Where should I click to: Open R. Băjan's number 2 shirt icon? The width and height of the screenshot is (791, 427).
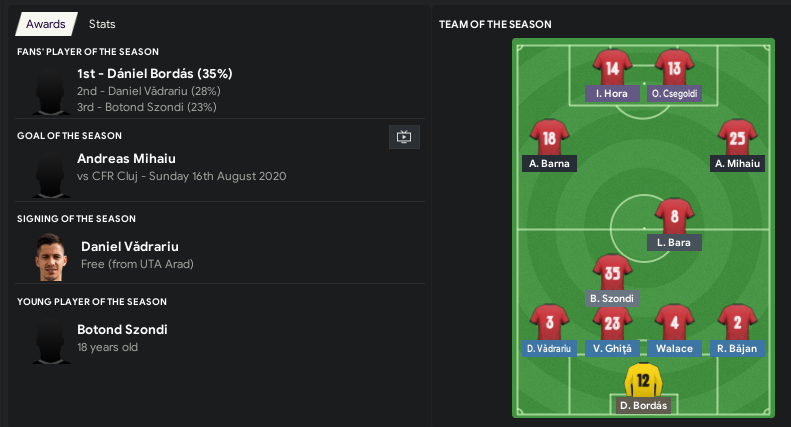coord(737,322)
